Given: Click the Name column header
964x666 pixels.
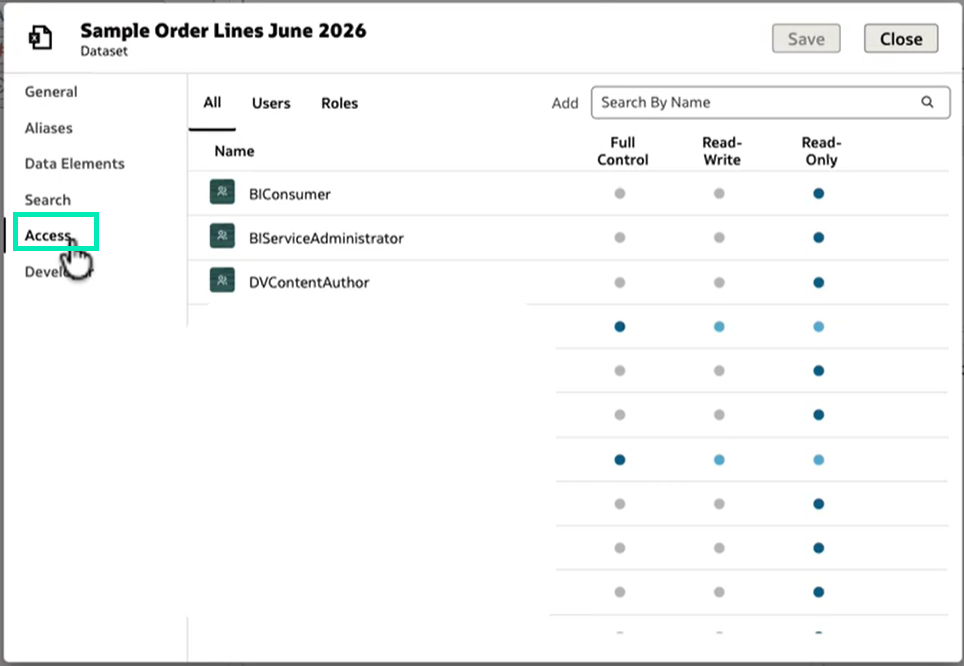Looking at the screenshot, I should pyautogui.click(x=234, y=151).
